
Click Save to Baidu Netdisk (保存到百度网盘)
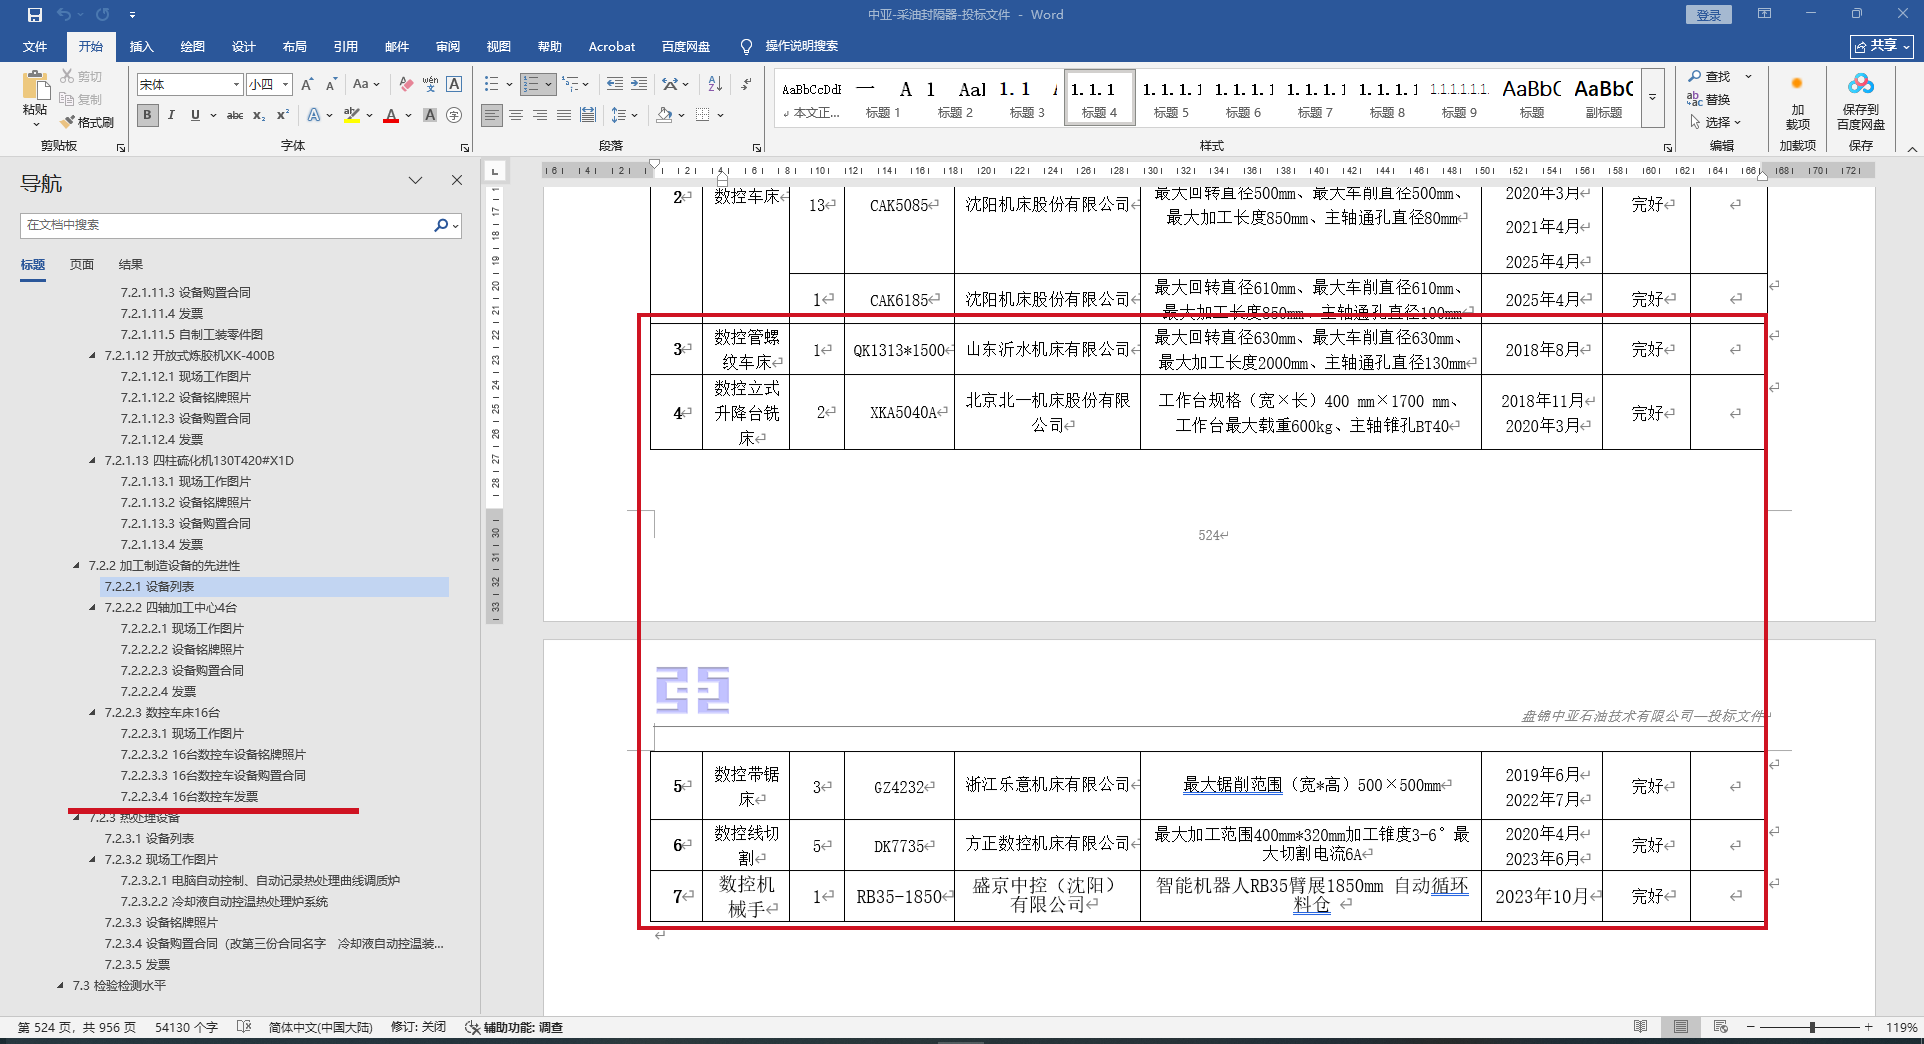click(1860, 101)
